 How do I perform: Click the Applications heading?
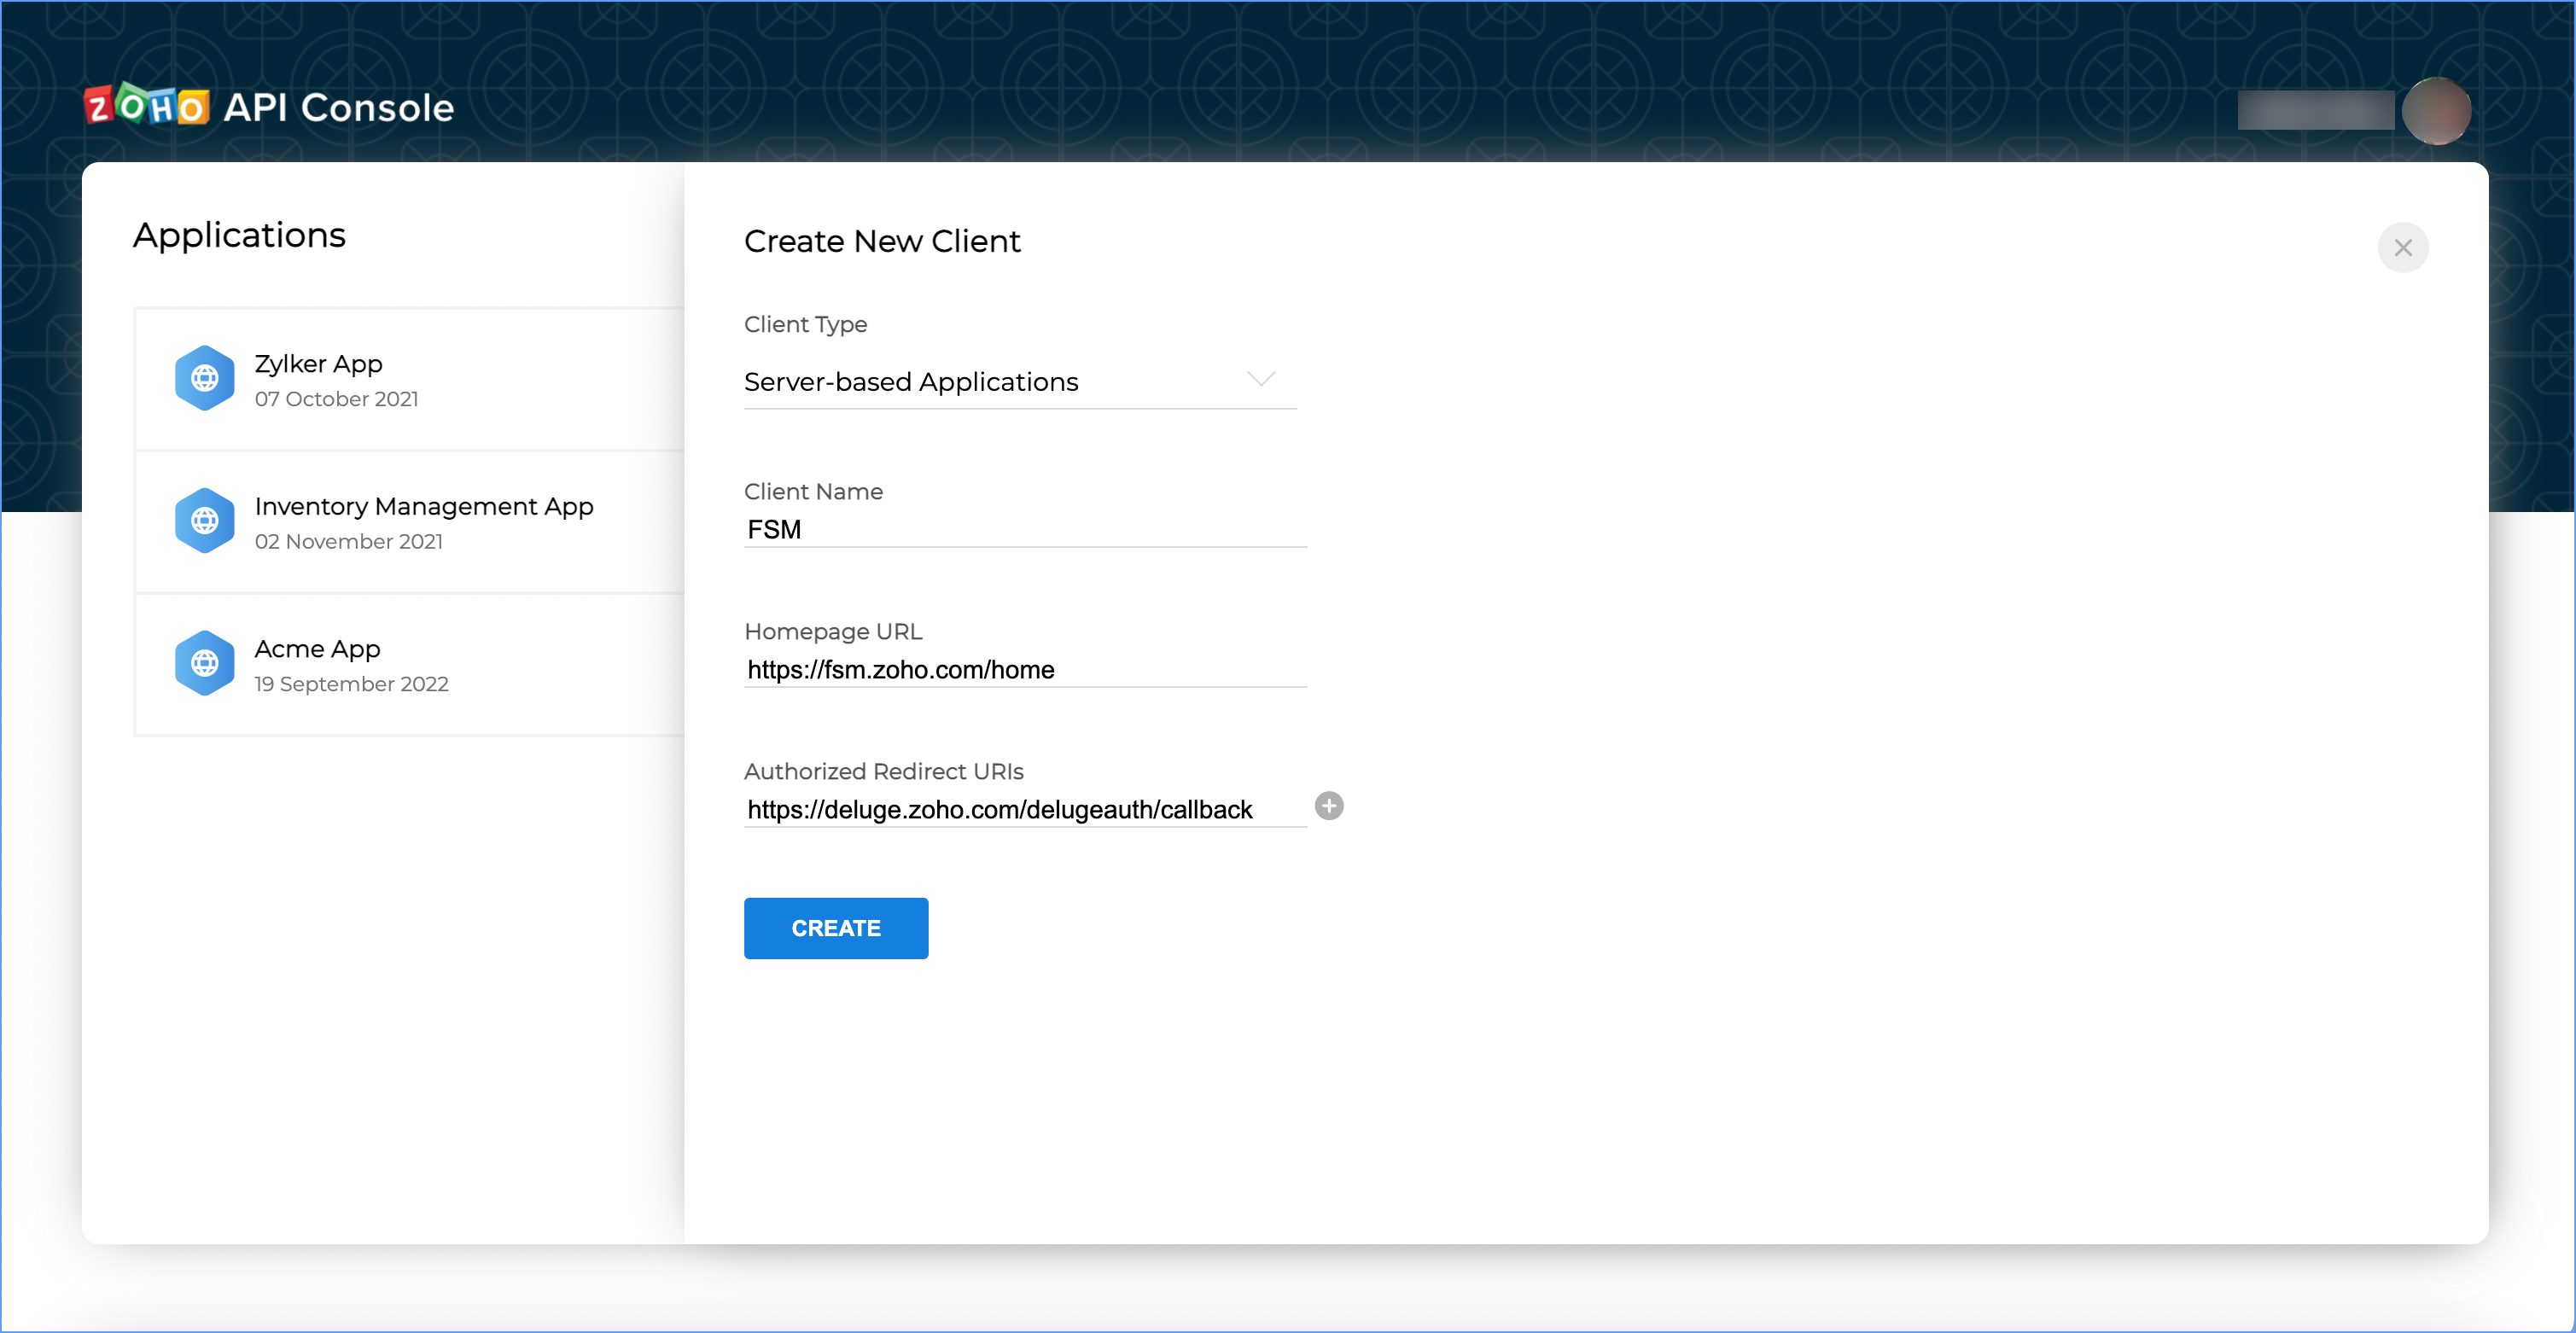(x=239, y=235)
